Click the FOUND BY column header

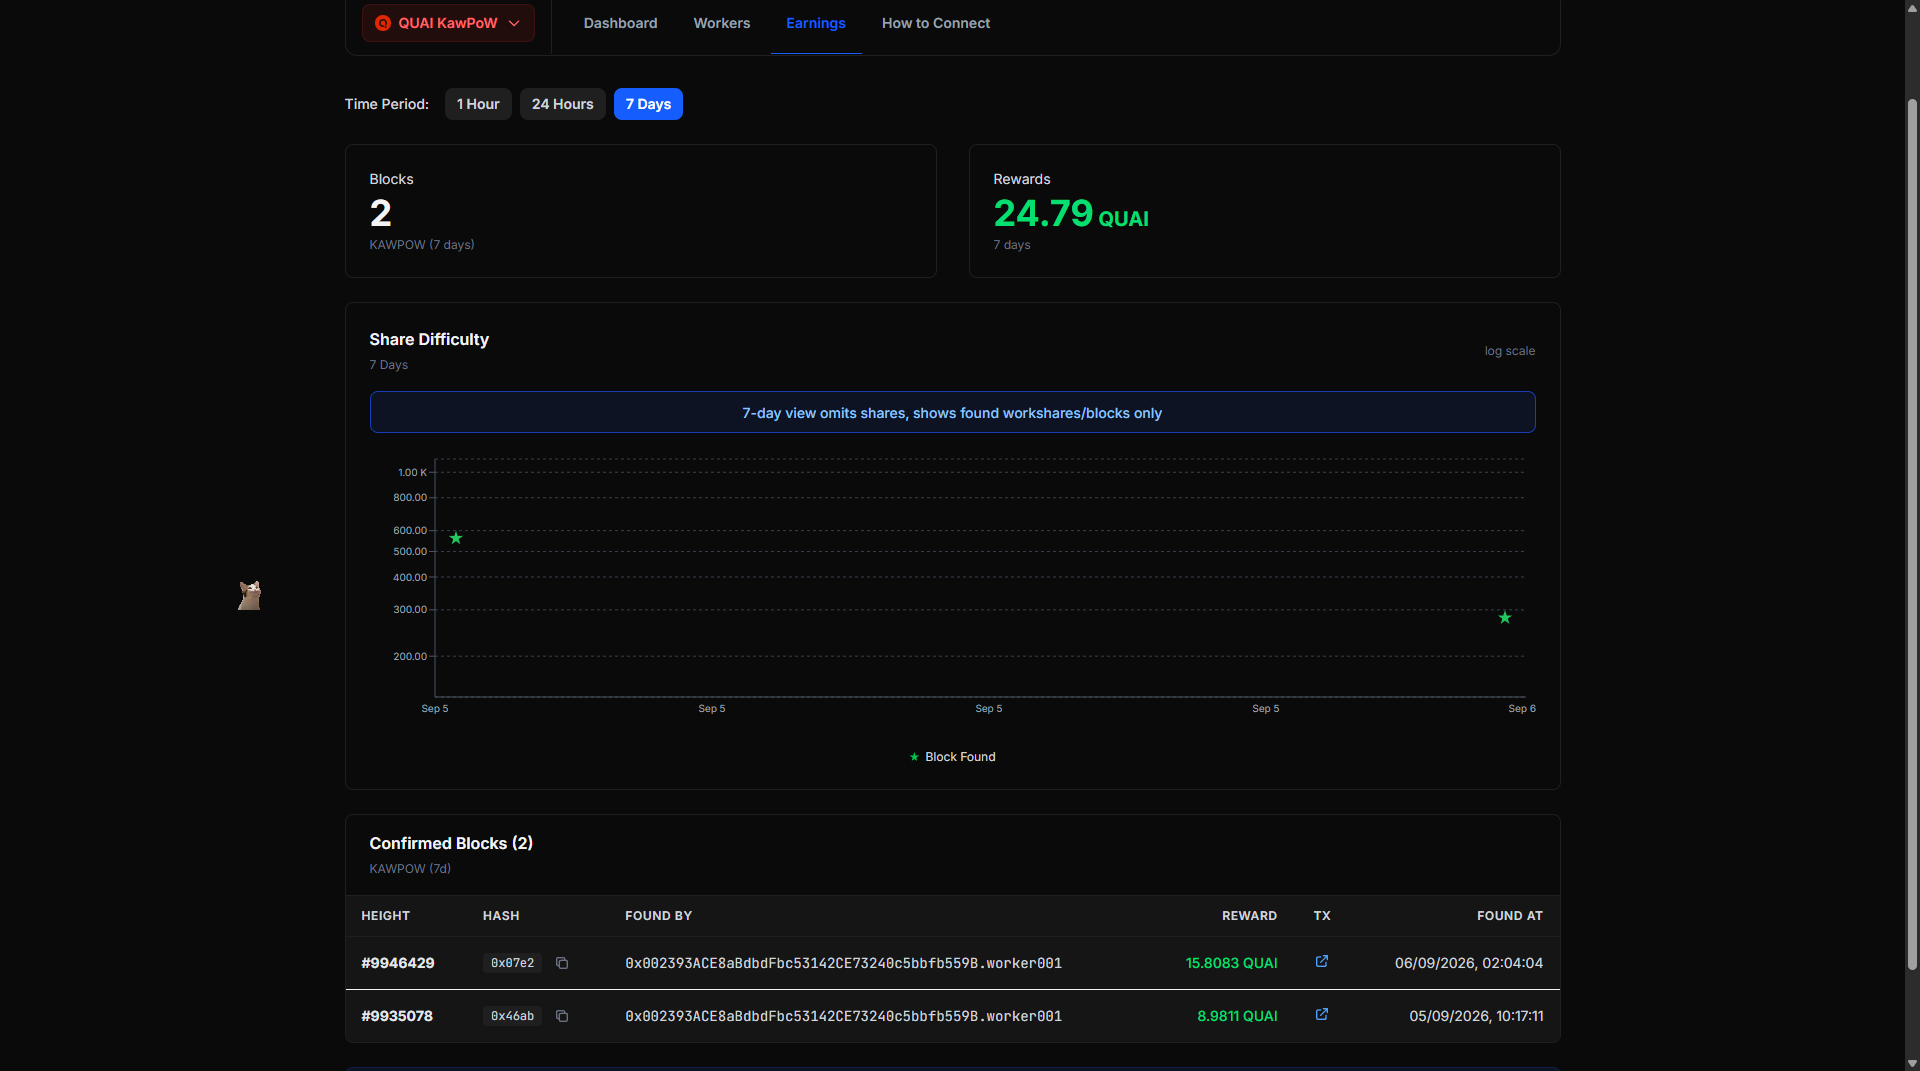click(658, 916)
